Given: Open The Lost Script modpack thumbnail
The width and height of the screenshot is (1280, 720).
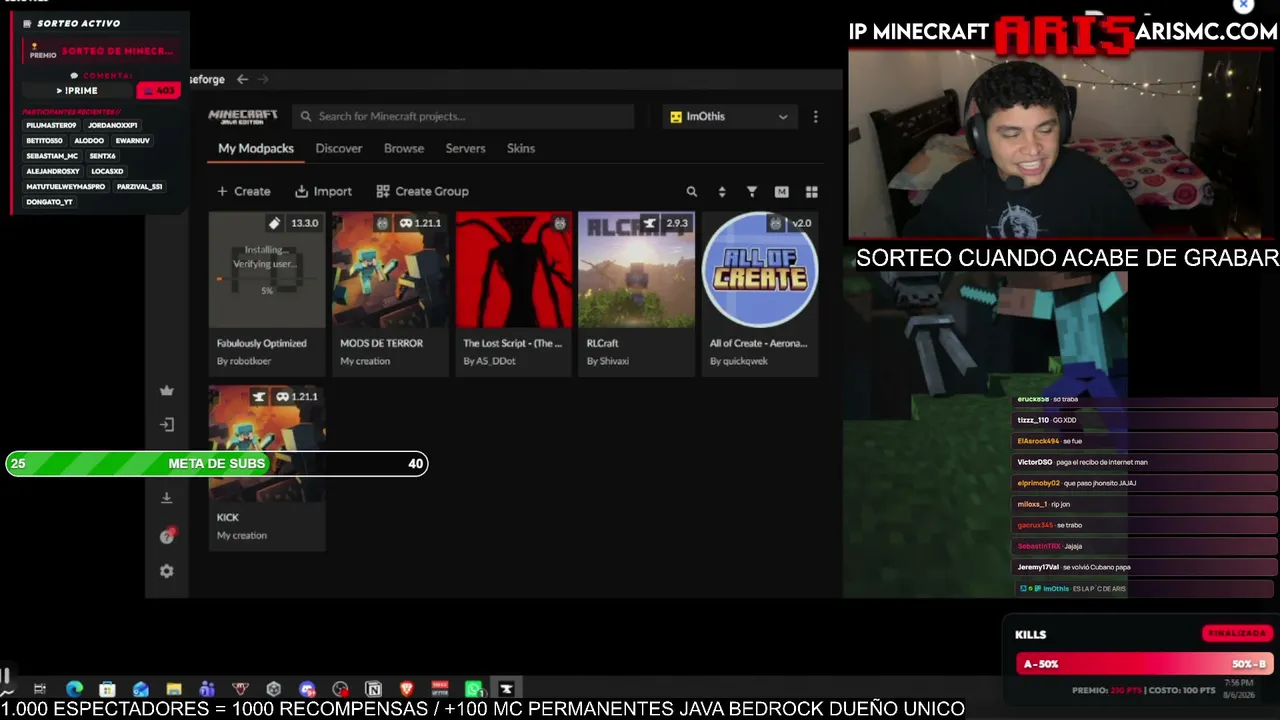Looking at the screenshot, I should 514,270.
